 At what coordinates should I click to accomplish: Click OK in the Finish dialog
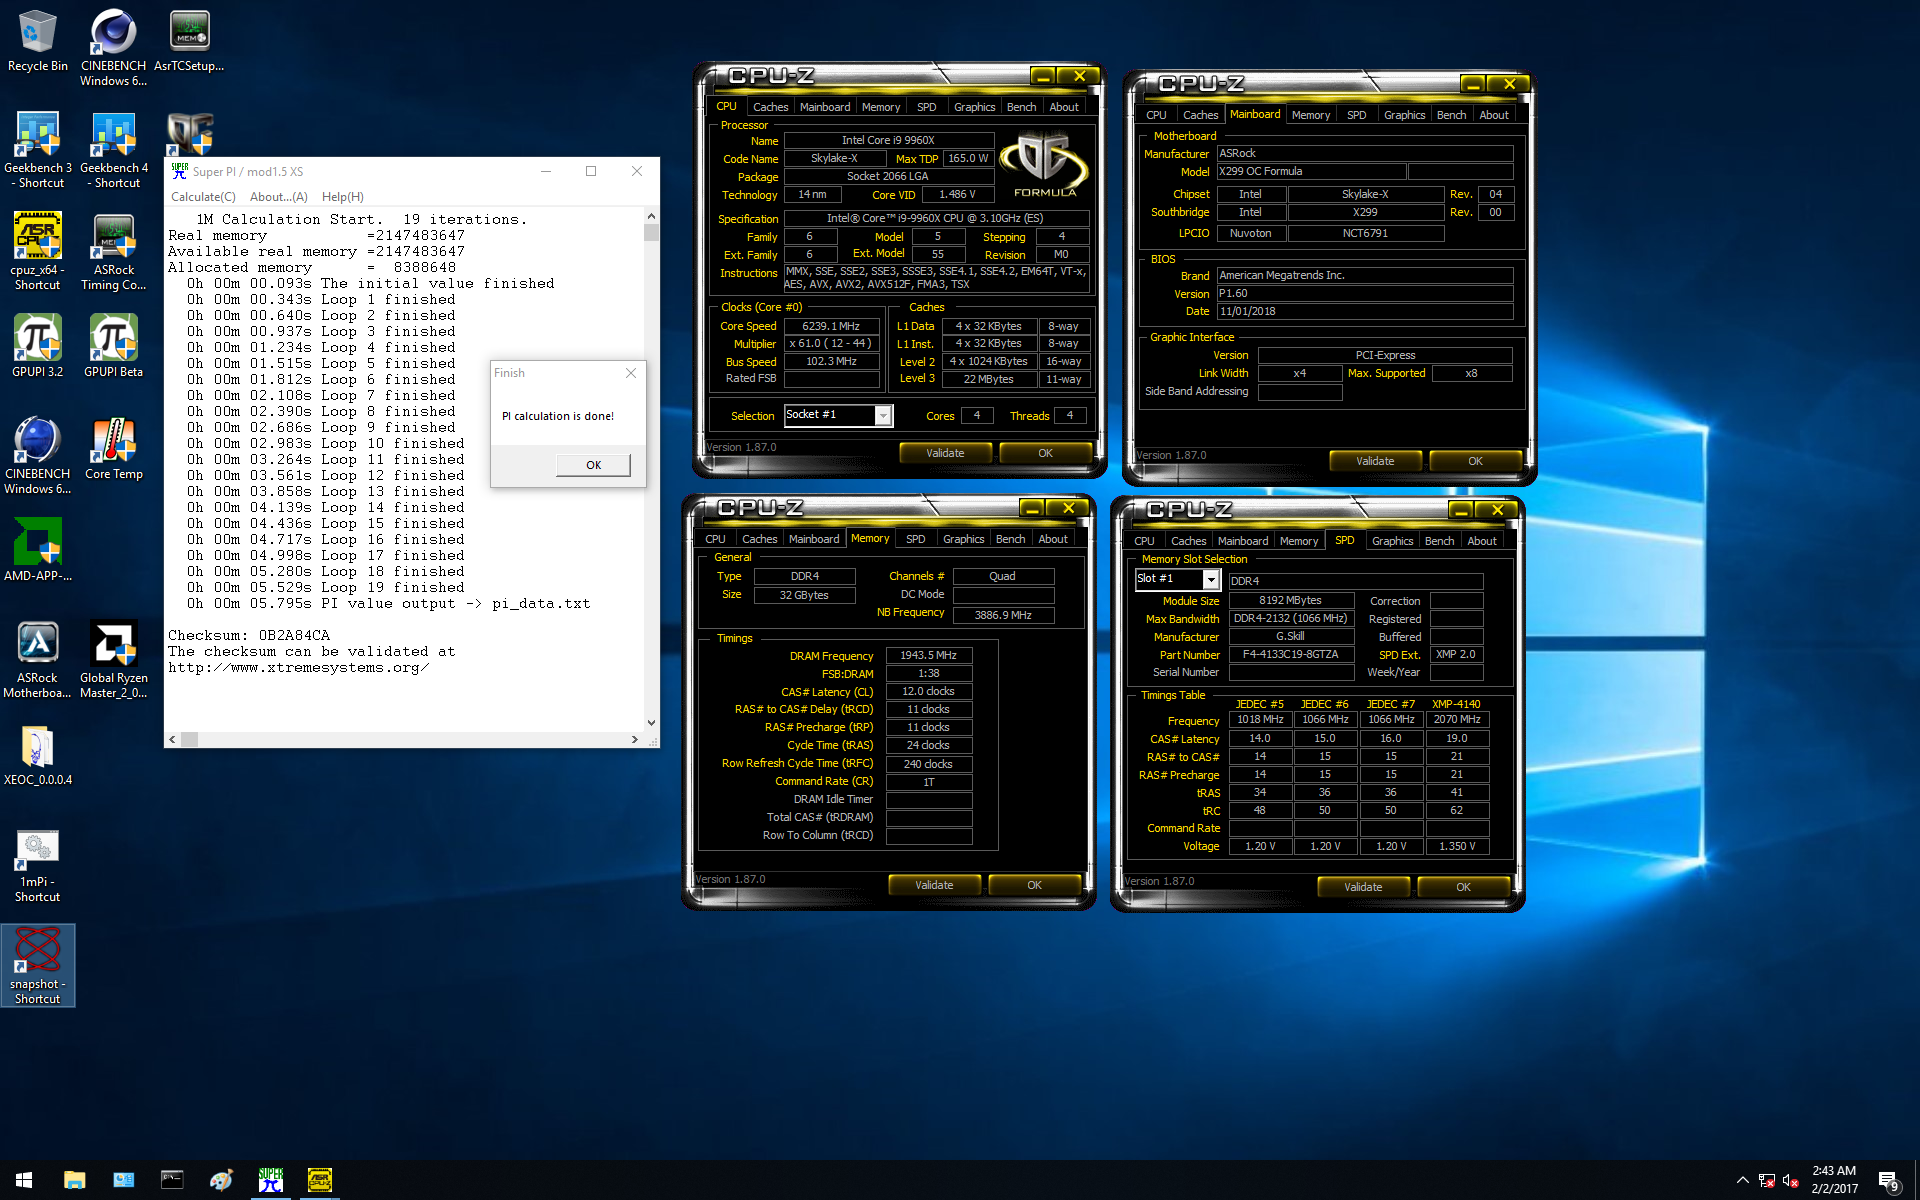594,465
